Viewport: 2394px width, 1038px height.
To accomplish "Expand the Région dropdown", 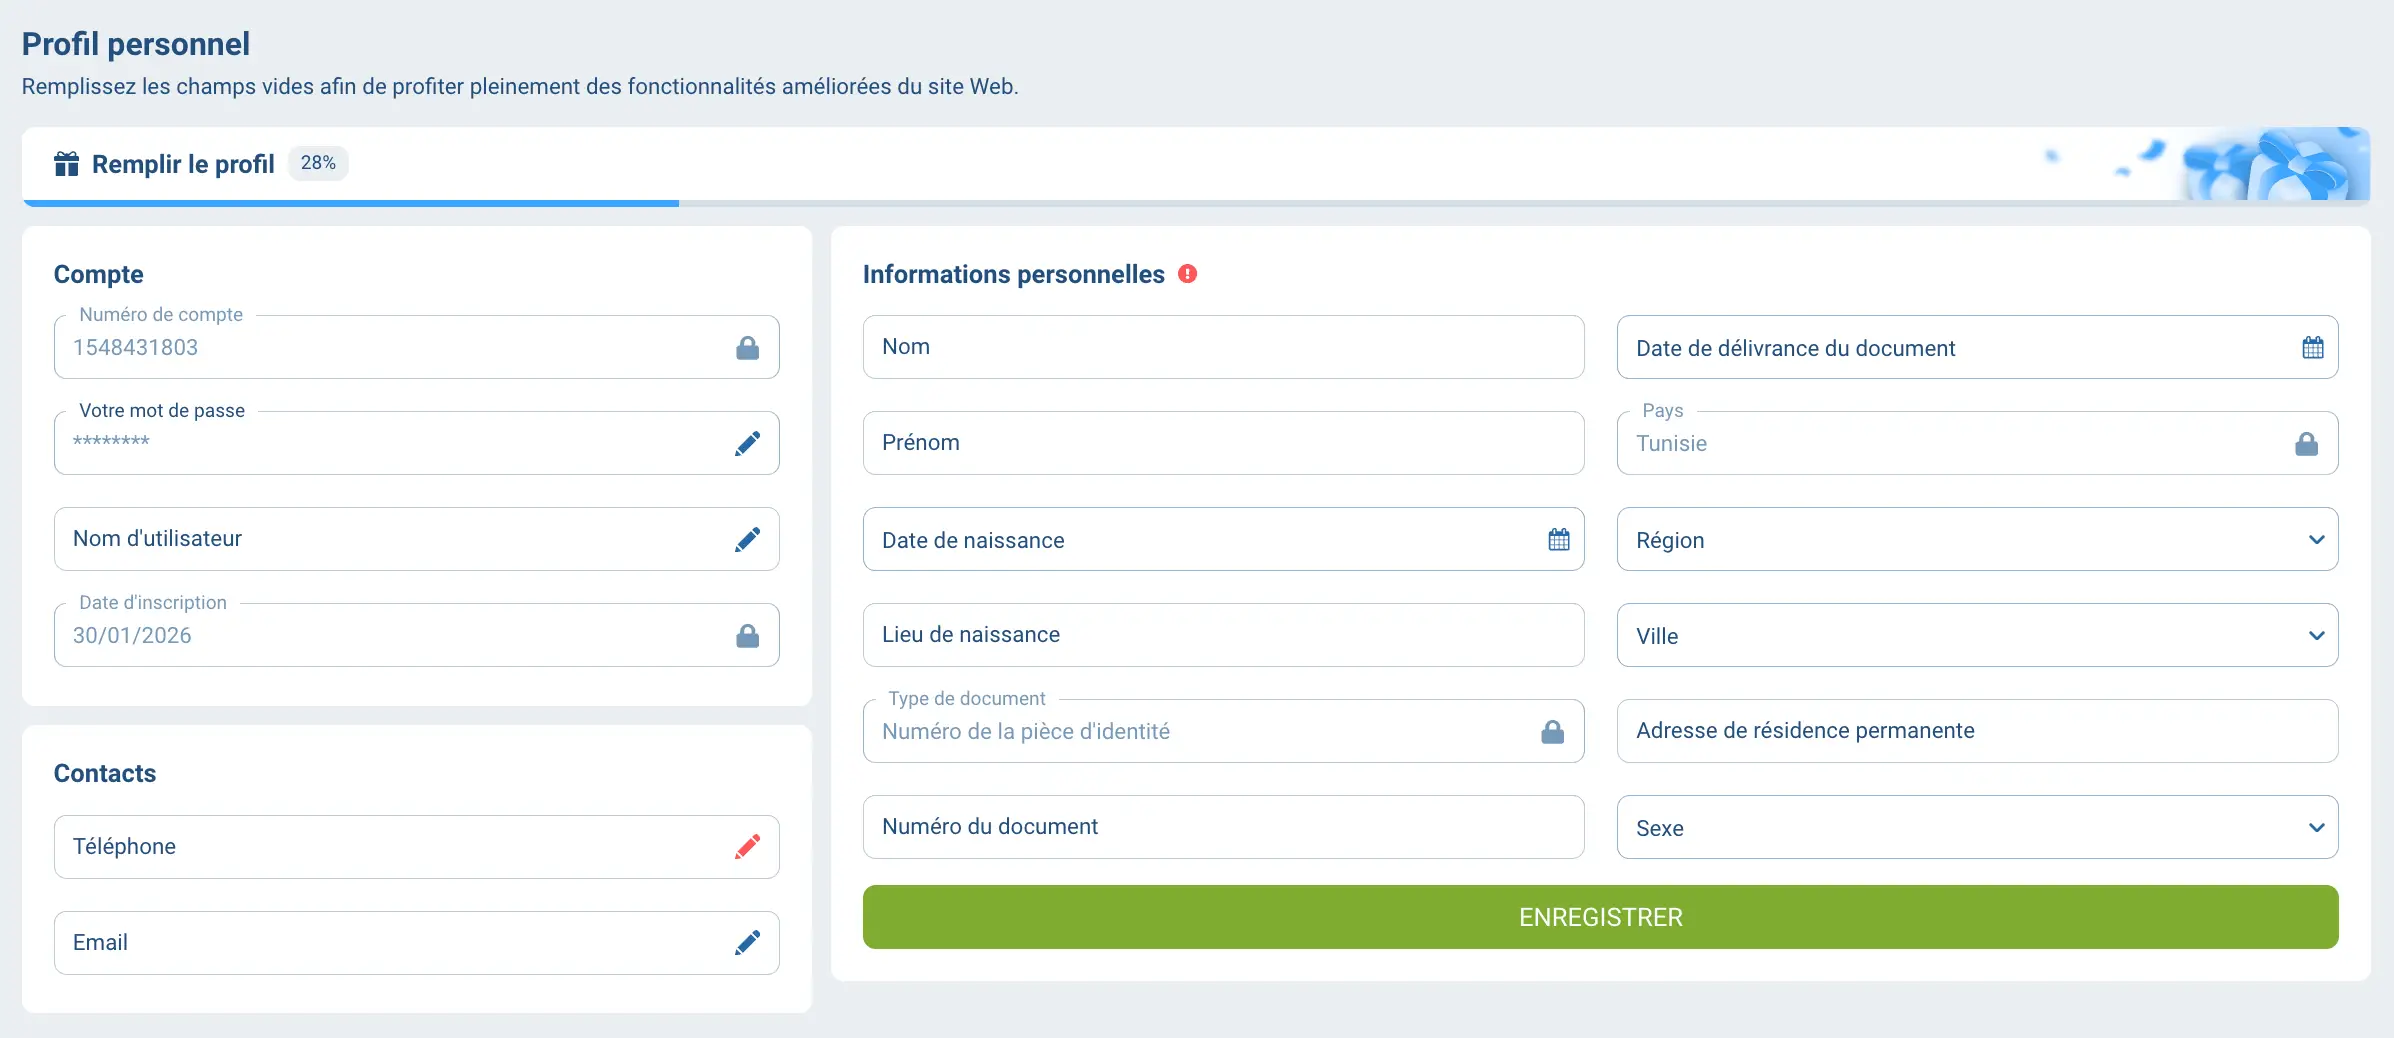I will (1977, 539).
